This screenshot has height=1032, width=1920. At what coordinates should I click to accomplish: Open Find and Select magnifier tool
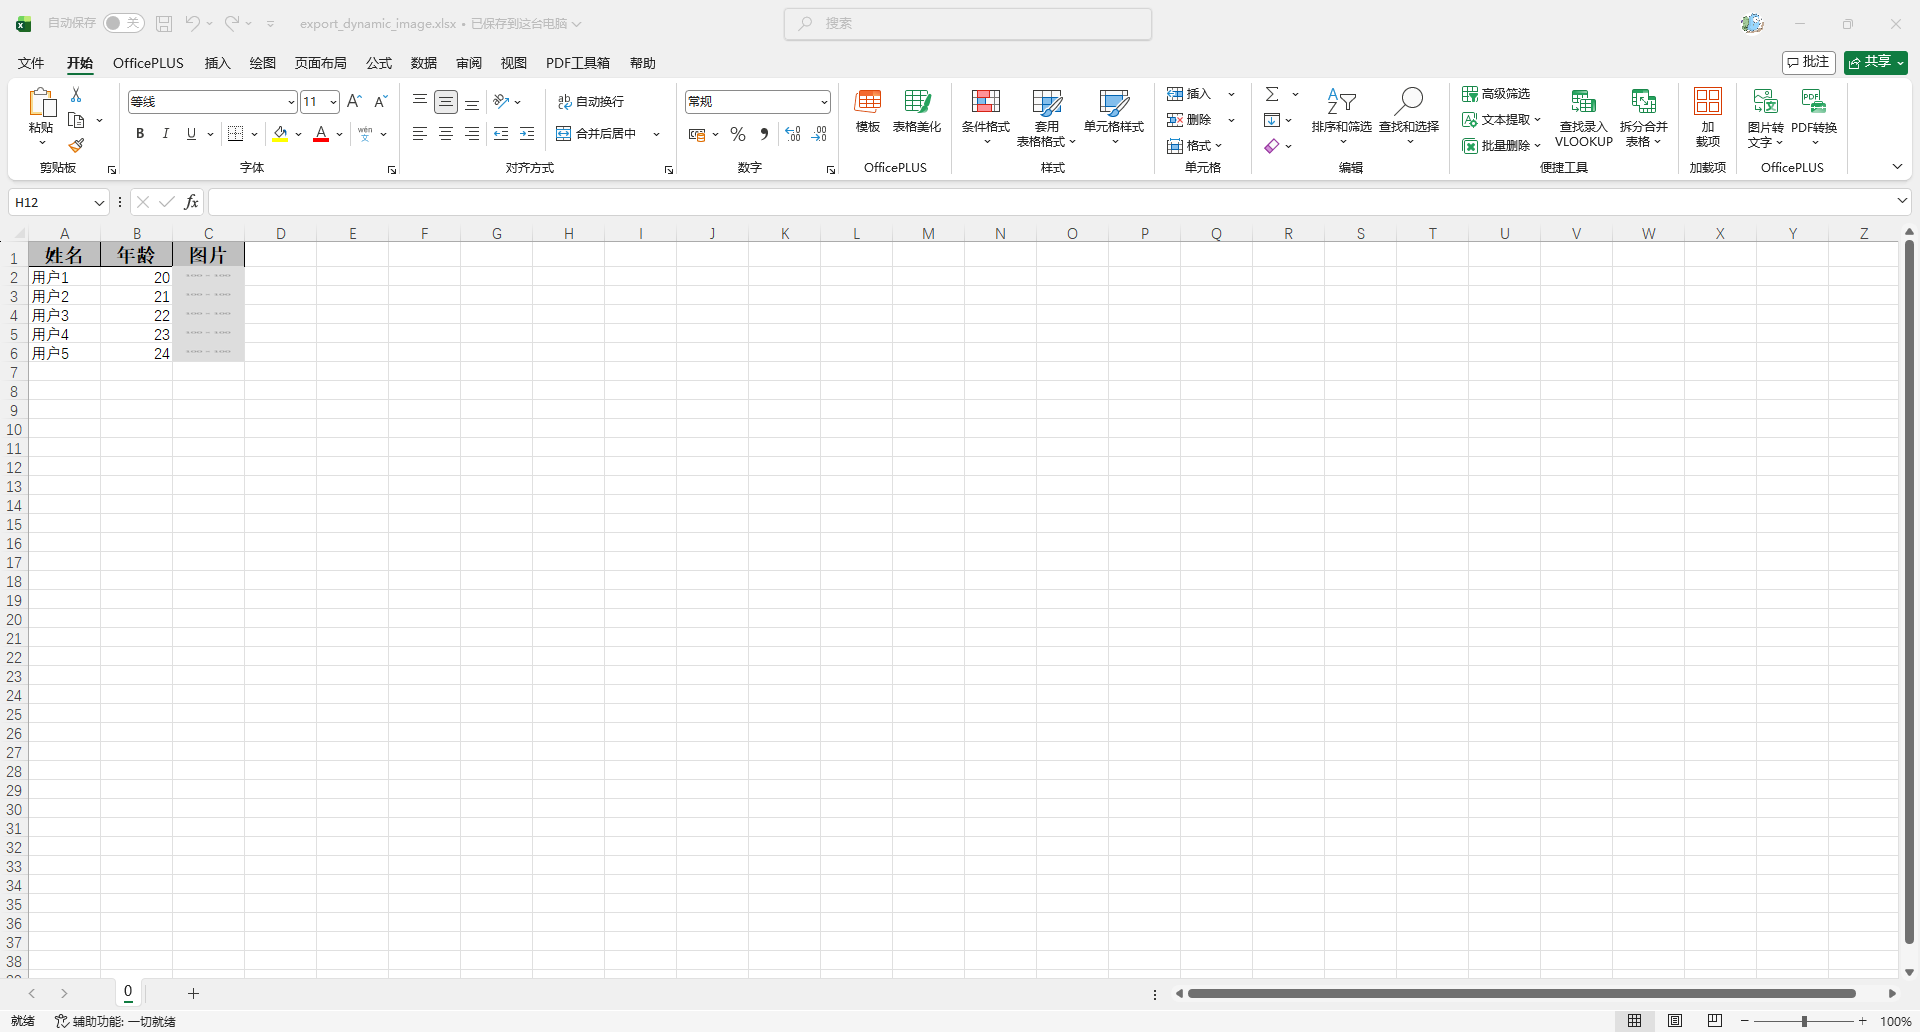pyautogui.click(x=1408, y=102)
